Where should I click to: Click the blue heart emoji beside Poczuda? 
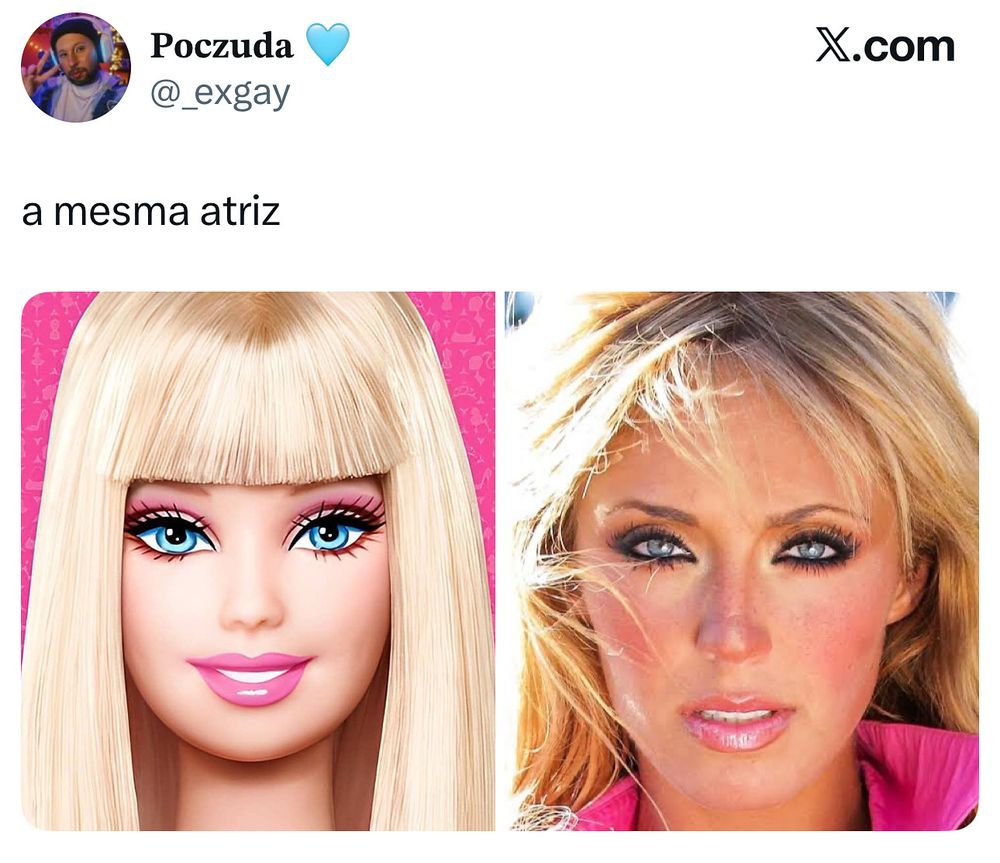[328, 45]
